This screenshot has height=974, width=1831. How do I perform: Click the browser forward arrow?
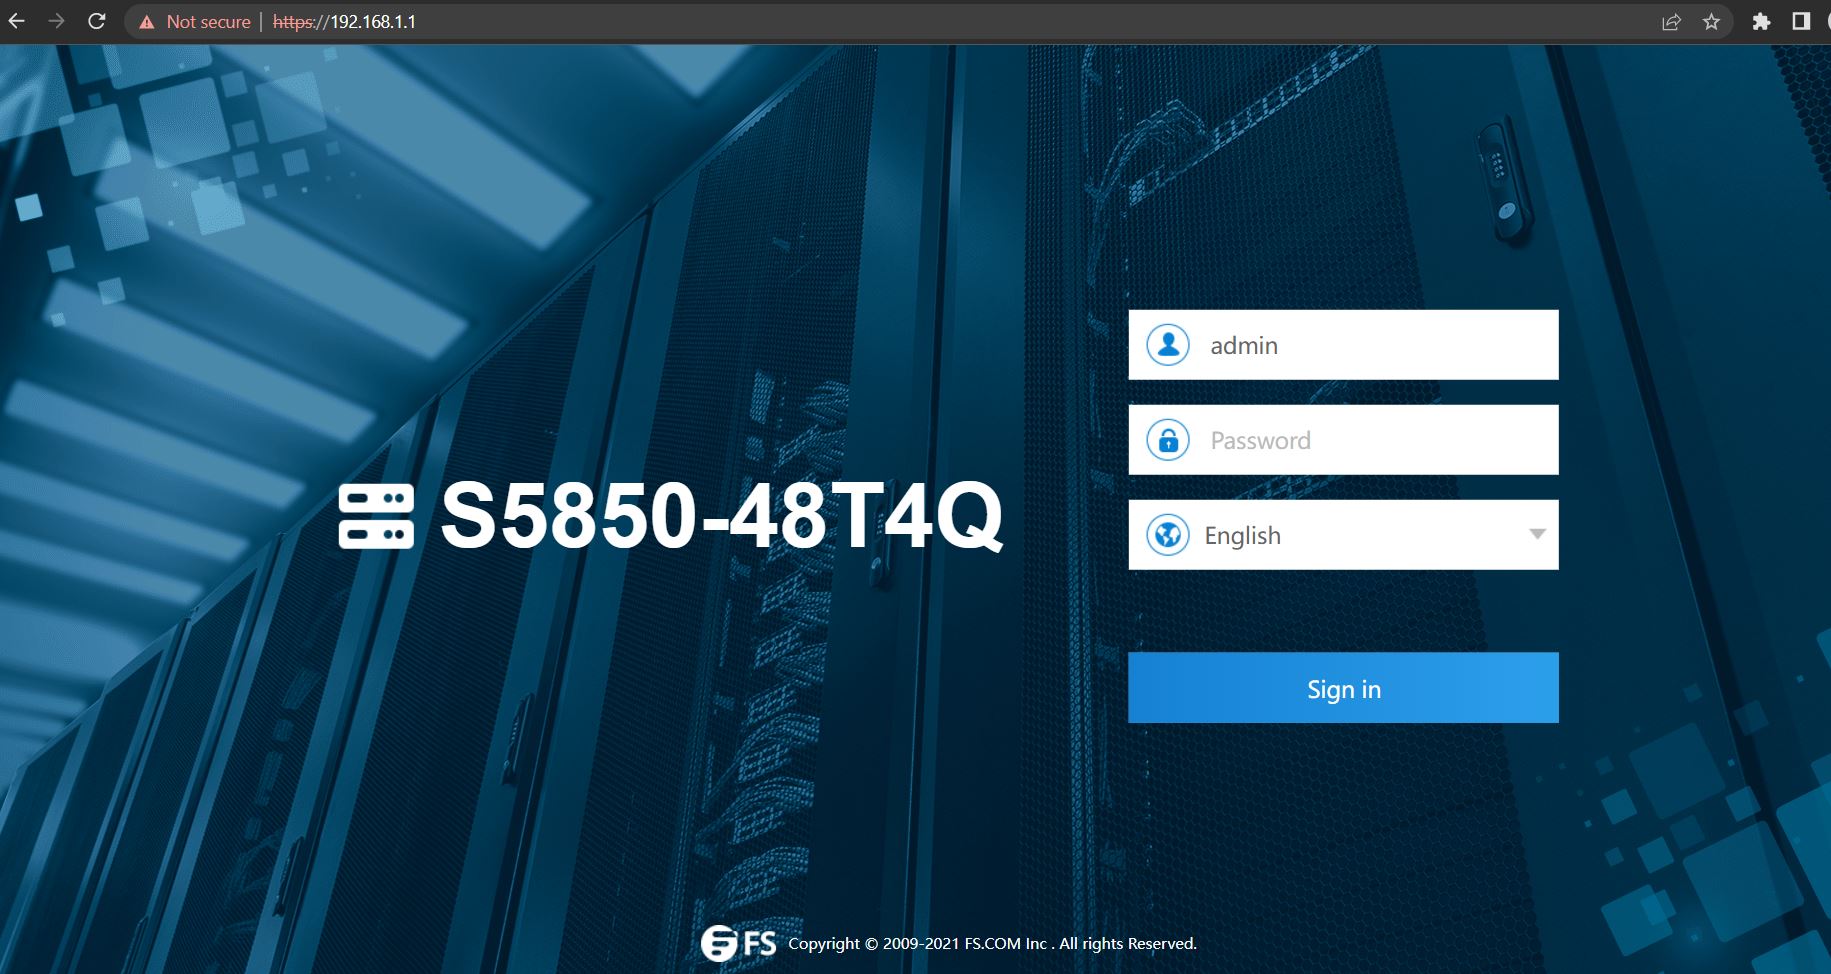tap(57, 21)
